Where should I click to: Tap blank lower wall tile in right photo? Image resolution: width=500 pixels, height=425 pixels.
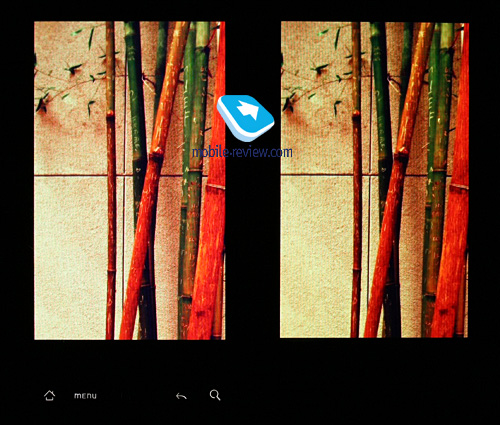click(316, 257)
